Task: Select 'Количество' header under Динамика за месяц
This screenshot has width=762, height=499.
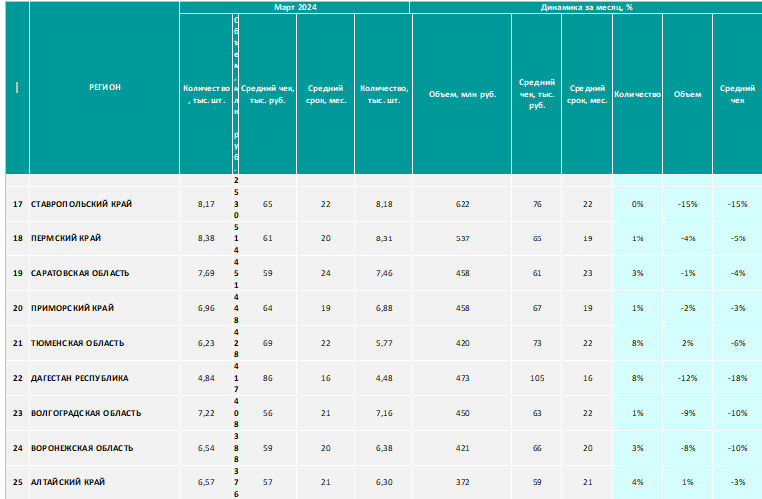Action: (x=637, y=94)
